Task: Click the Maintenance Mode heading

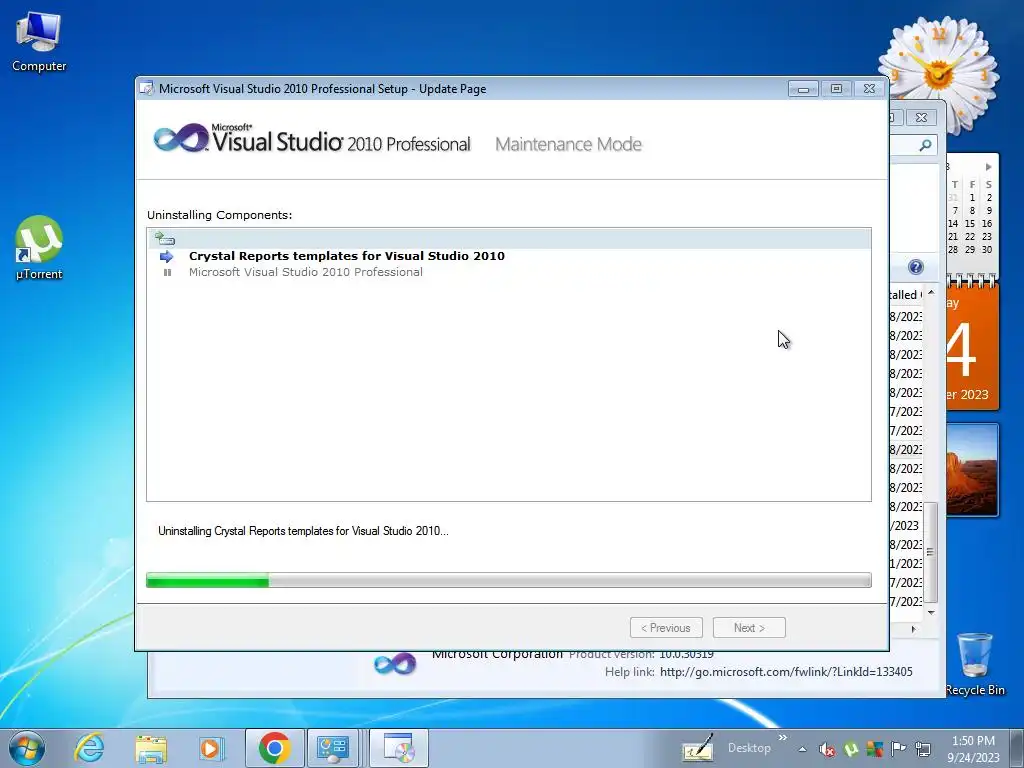Action: point(568,144)
